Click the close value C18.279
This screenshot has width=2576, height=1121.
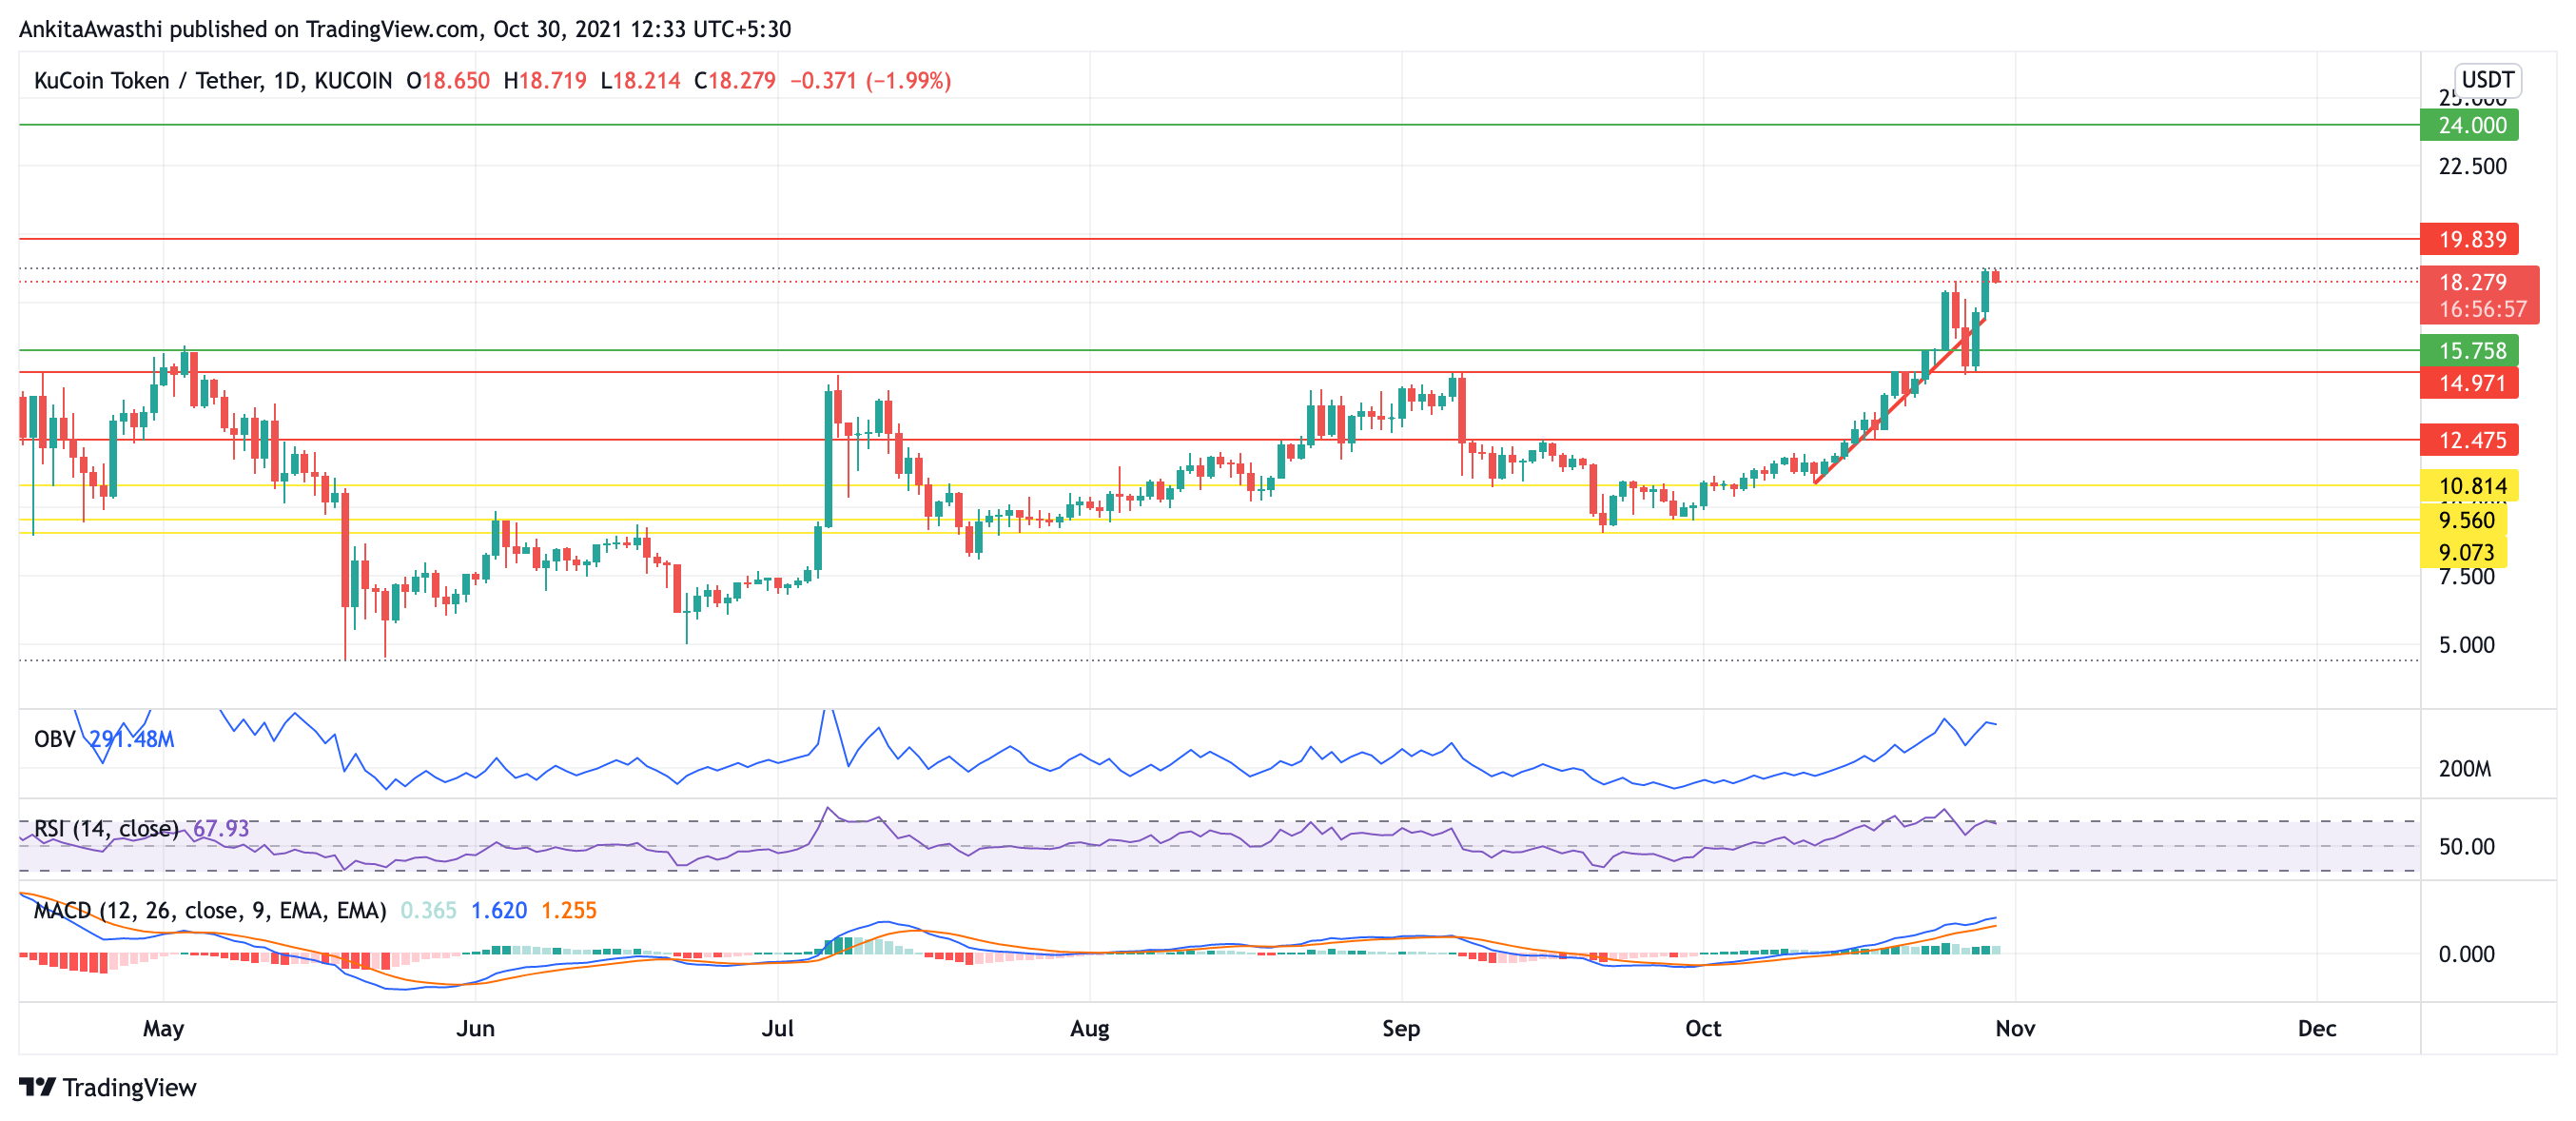[x=735, y=81]
